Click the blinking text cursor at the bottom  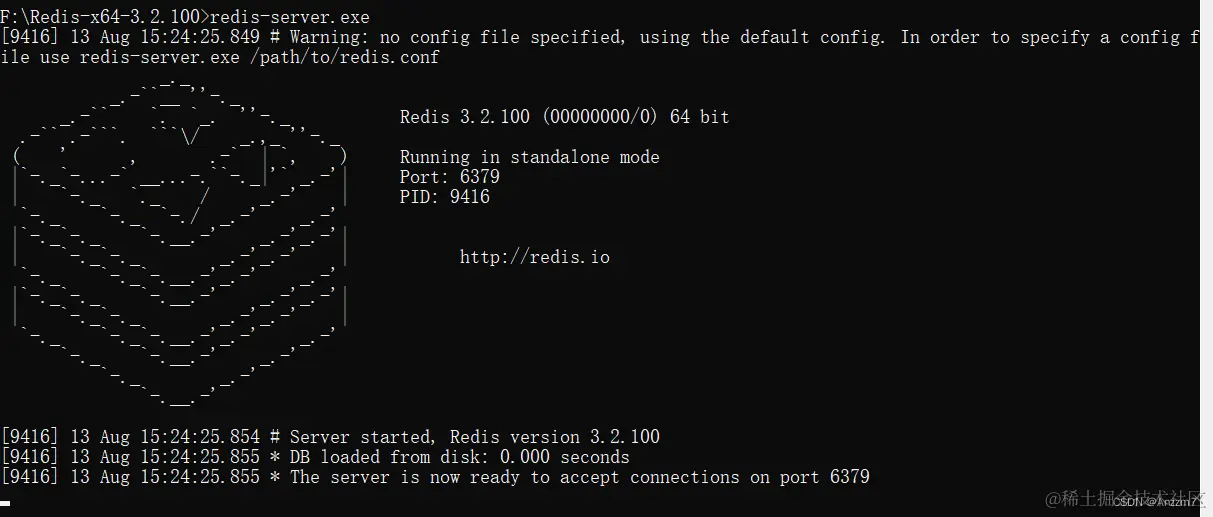click(5, 503)
